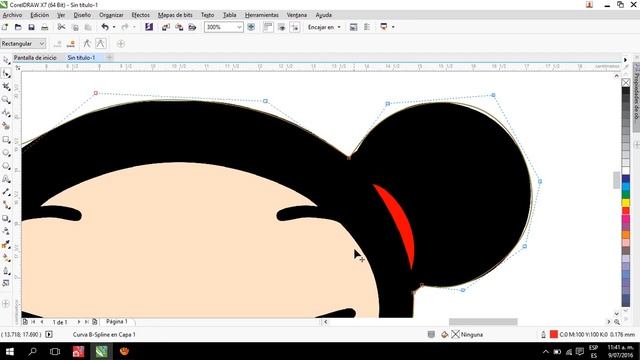The image size is (640, 360).
Task: Select the Transparency tool
Action: point(6,231)
